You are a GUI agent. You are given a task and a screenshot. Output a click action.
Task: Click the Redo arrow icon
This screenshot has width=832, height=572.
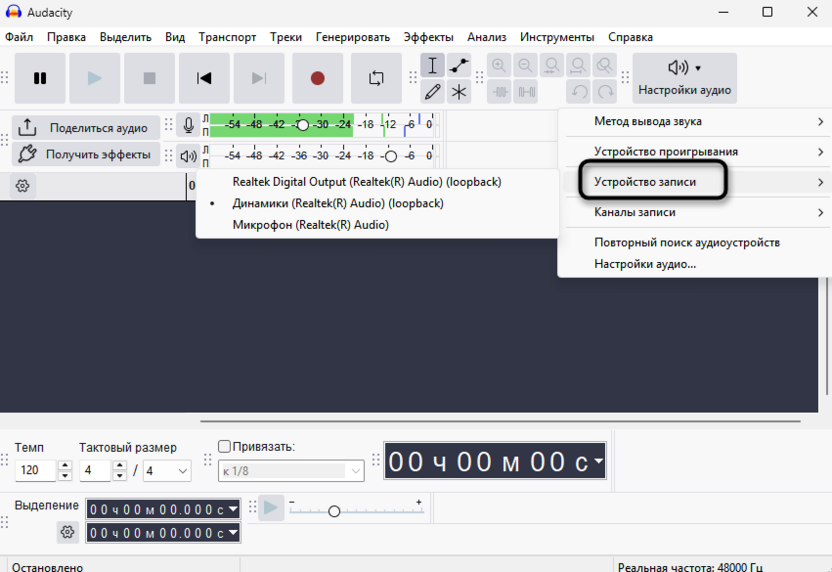click(604, 92)
